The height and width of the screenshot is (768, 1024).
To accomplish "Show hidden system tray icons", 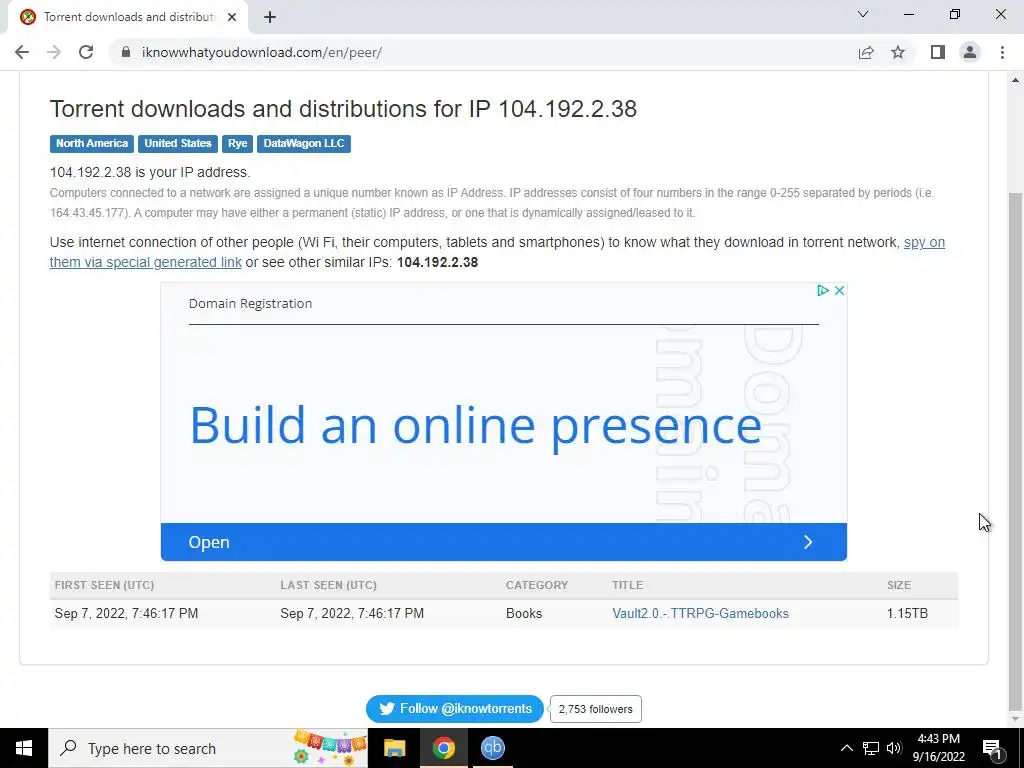I will (846, 748).
